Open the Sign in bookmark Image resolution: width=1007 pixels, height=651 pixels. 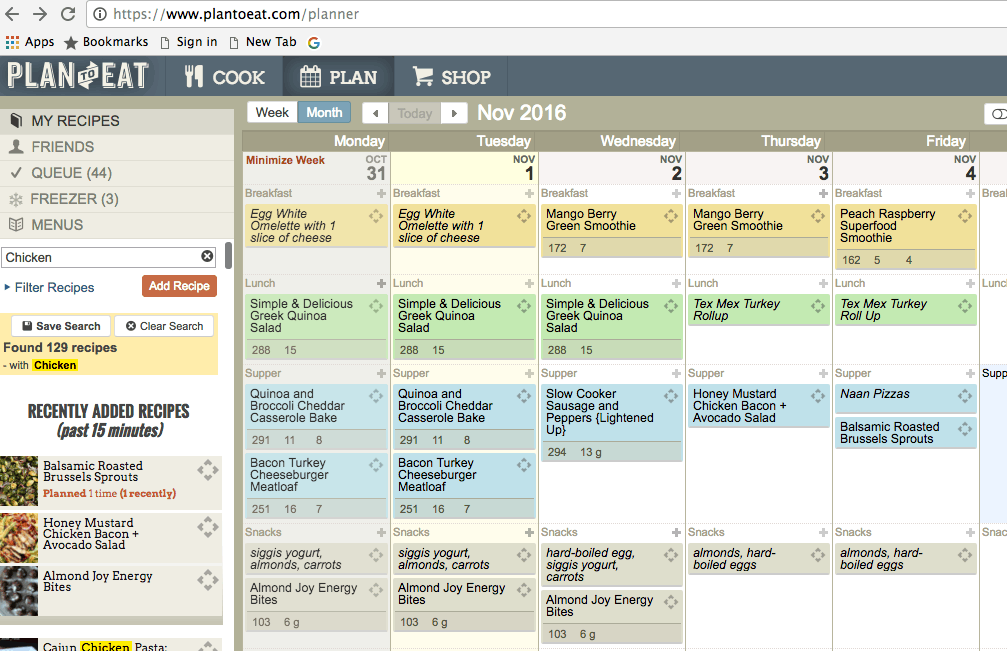pyautogui.click(x=189, y=42)
